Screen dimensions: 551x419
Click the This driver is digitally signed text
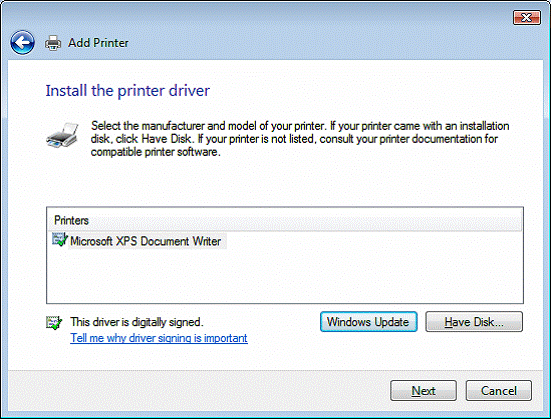[x=137, y=322]
